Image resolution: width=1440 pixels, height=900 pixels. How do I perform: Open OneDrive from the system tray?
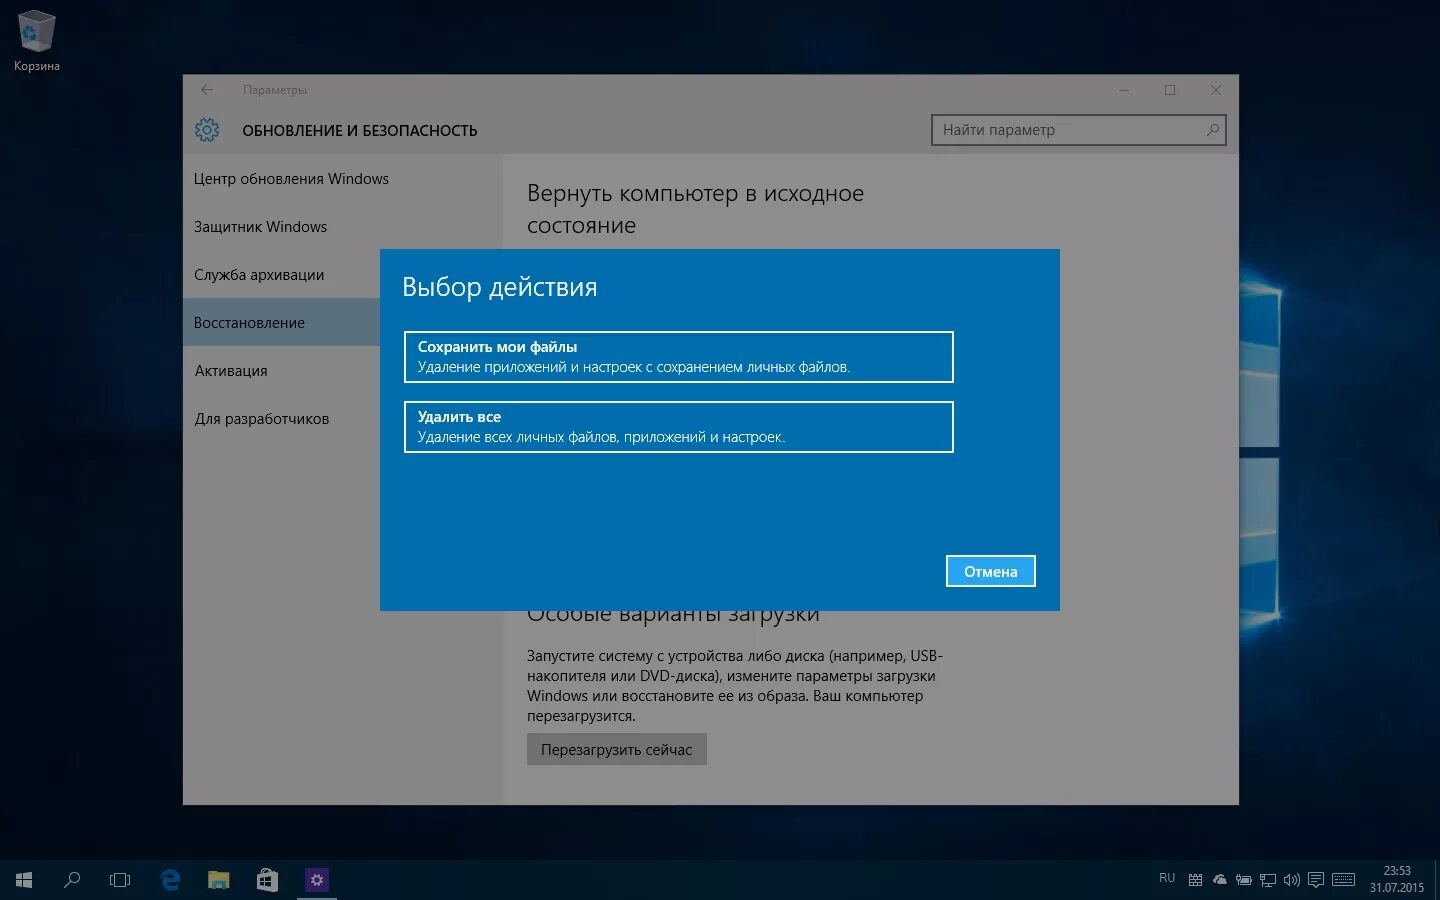coord(1220,880)
